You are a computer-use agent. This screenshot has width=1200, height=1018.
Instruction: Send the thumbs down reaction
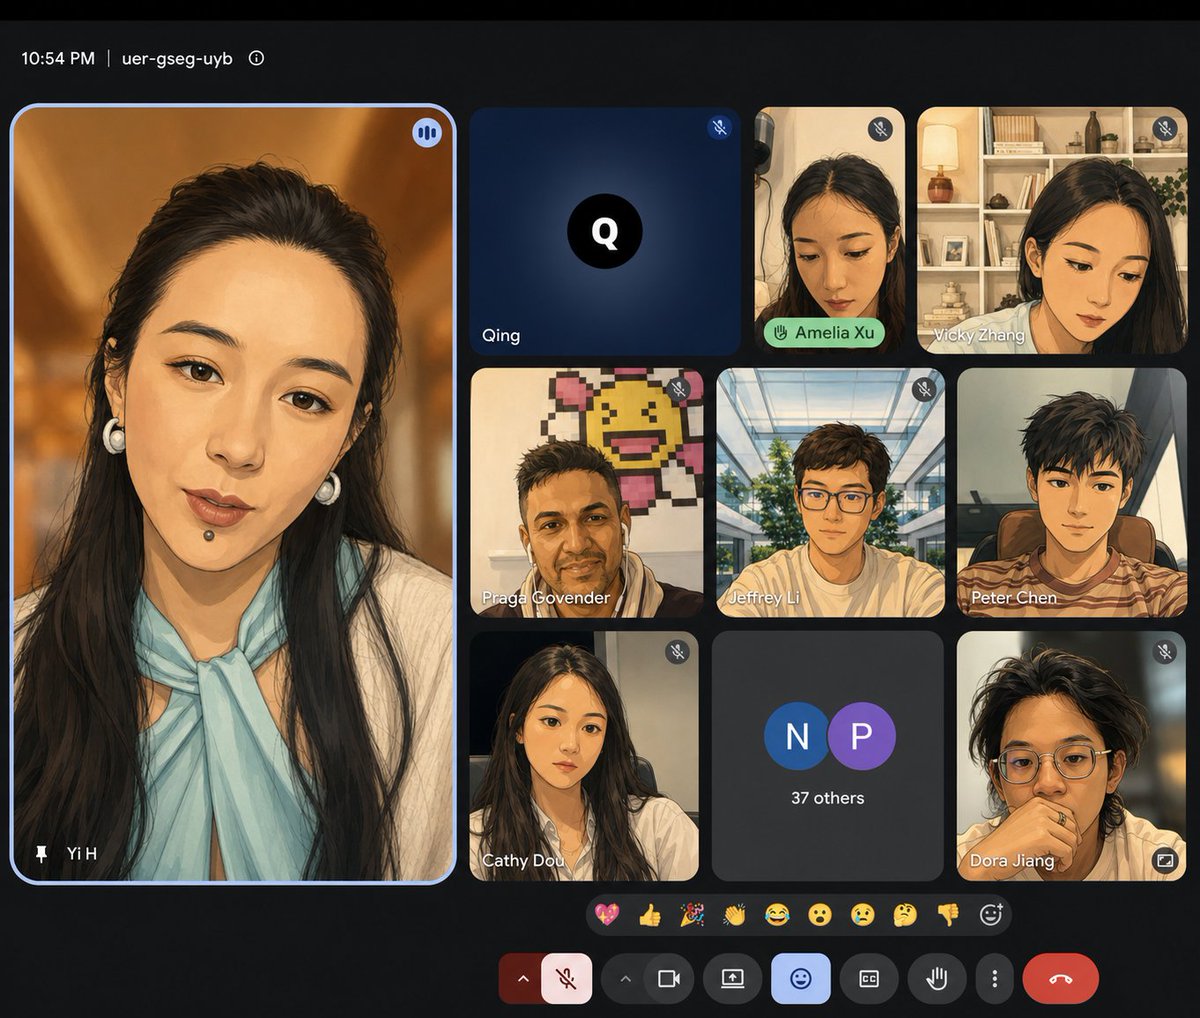point(948,914)
